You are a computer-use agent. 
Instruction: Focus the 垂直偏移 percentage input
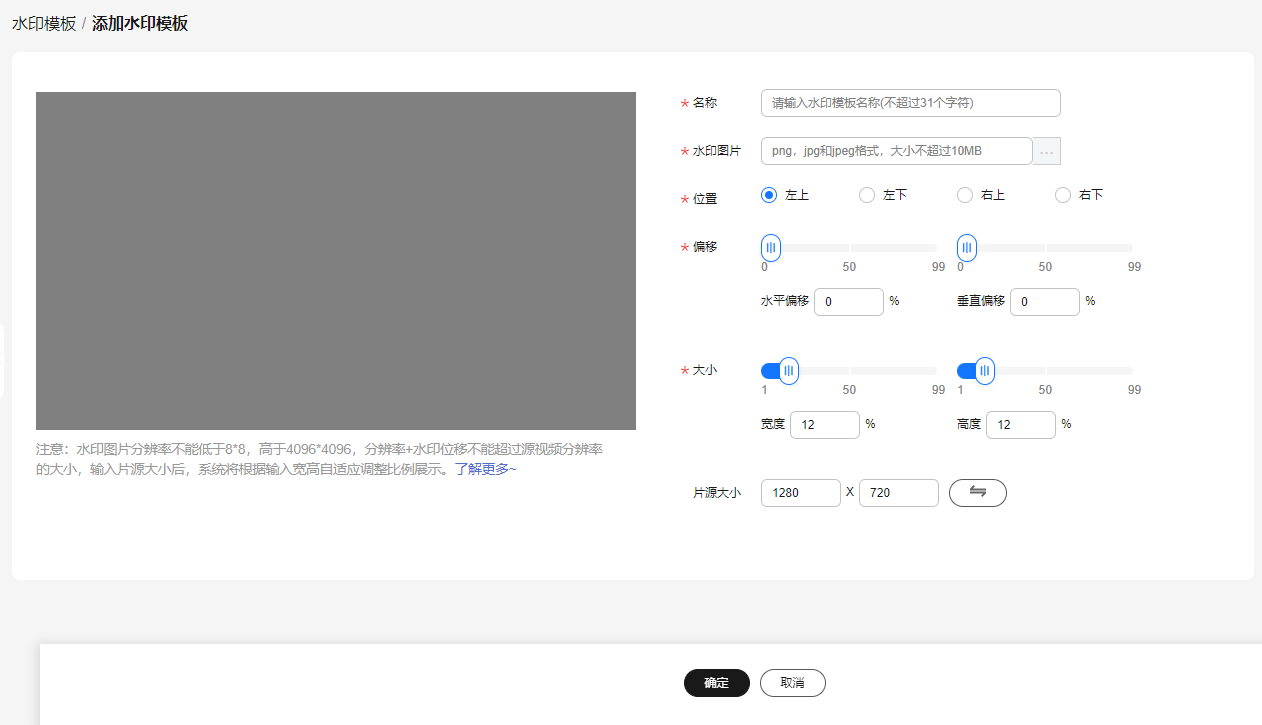[1045, 302]
